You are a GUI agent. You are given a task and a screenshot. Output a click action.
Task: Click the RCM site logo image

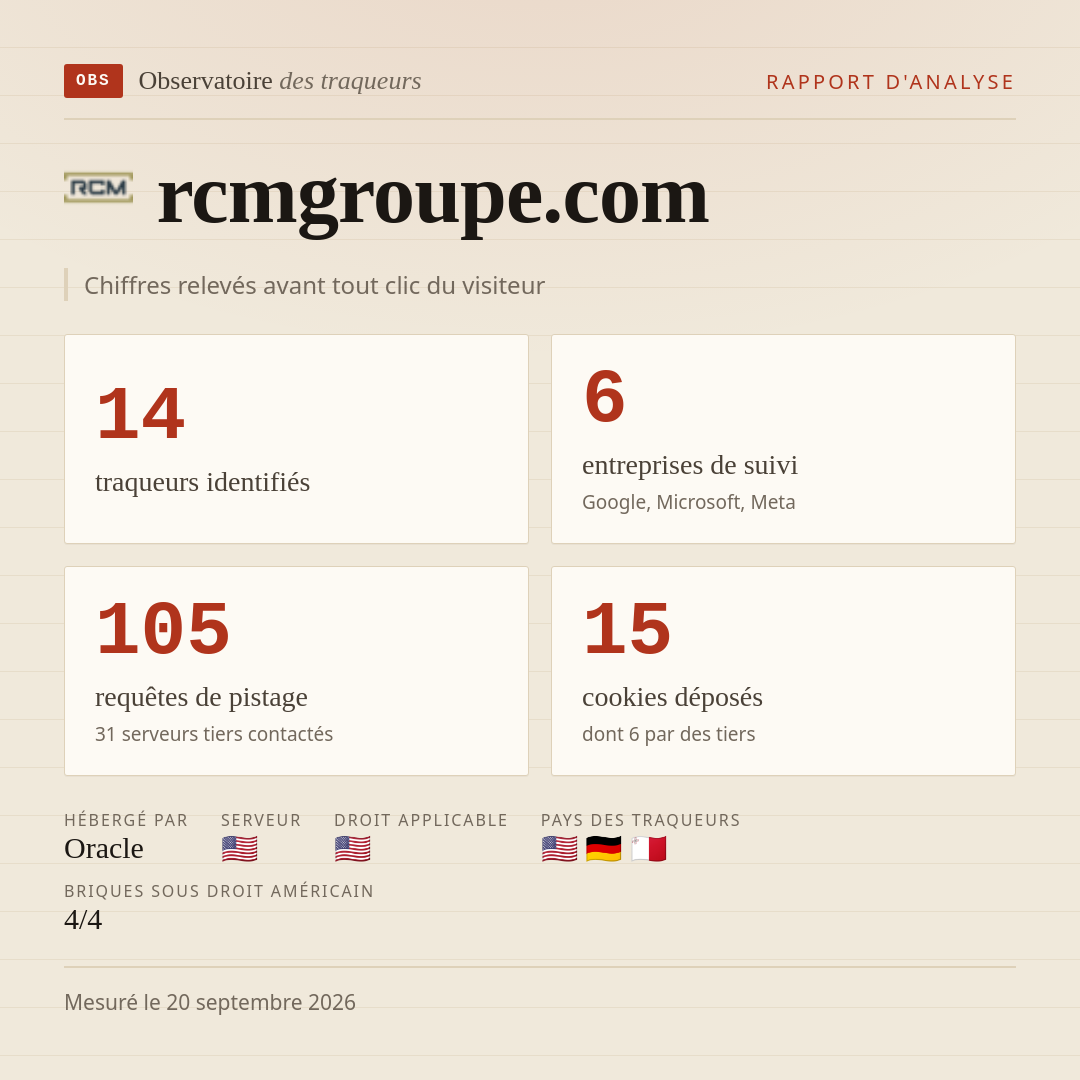tap(98, 187)
